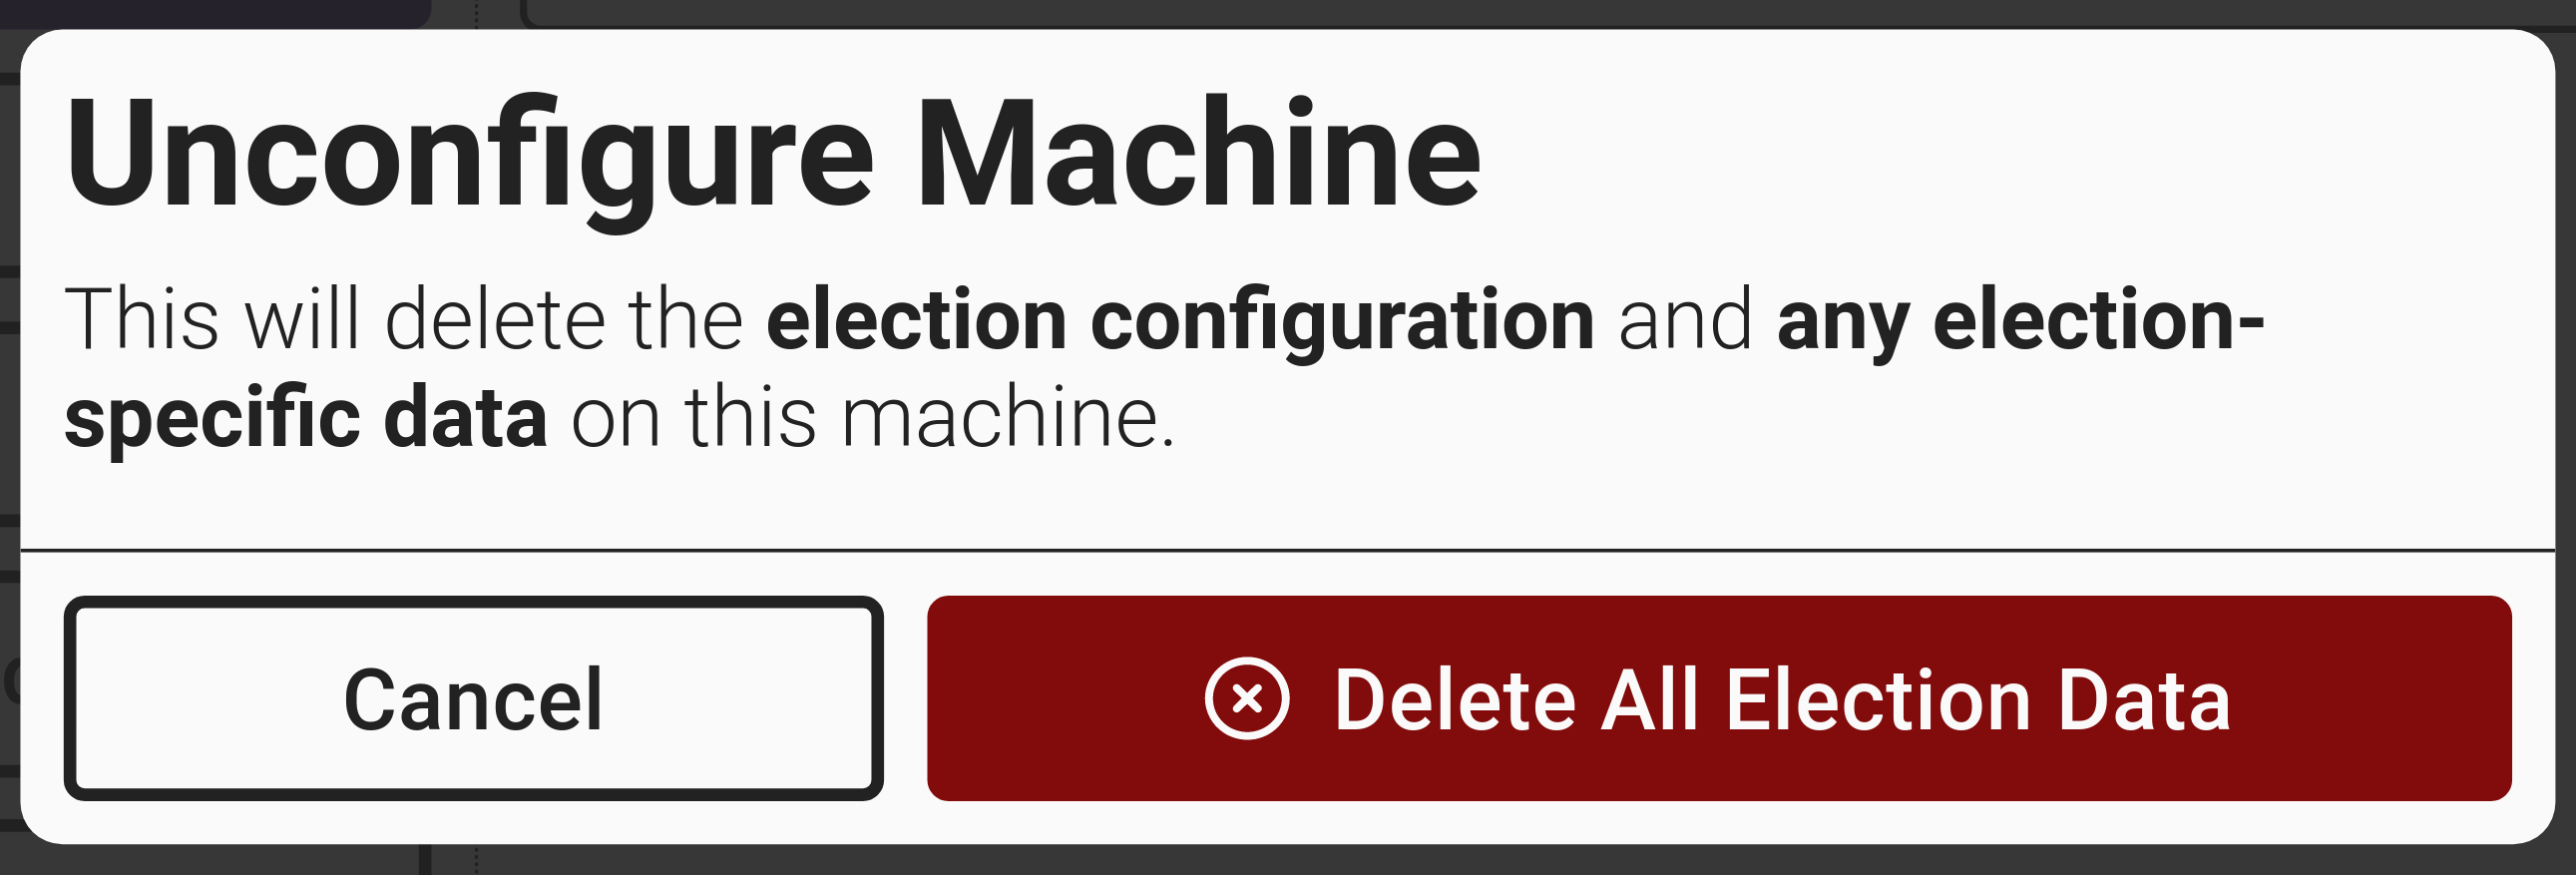Click the horizontal divider above the buttons
This screenshot has height=875, width=2576.
pyautogui.click(x=1288, y=550)
